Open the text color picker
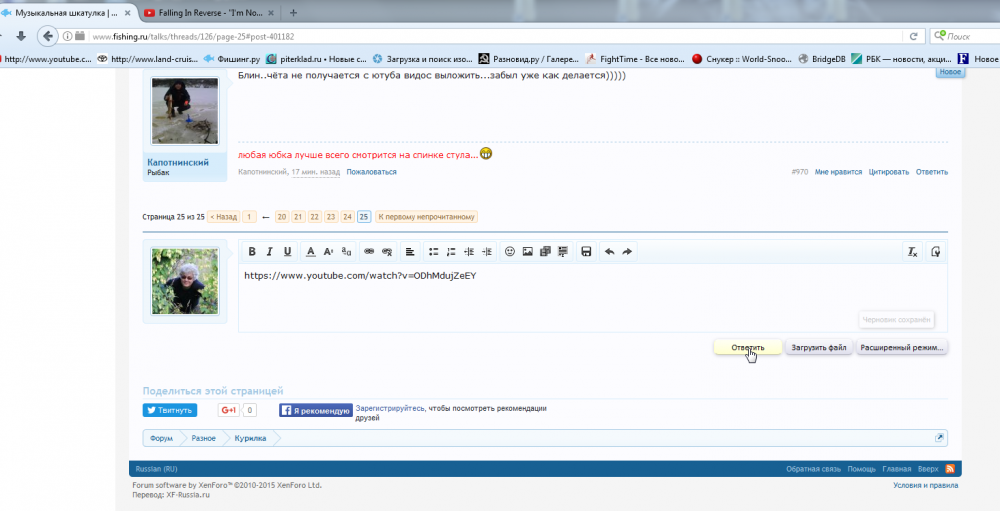Screen dimensions: 1000x511 [311, 251]
